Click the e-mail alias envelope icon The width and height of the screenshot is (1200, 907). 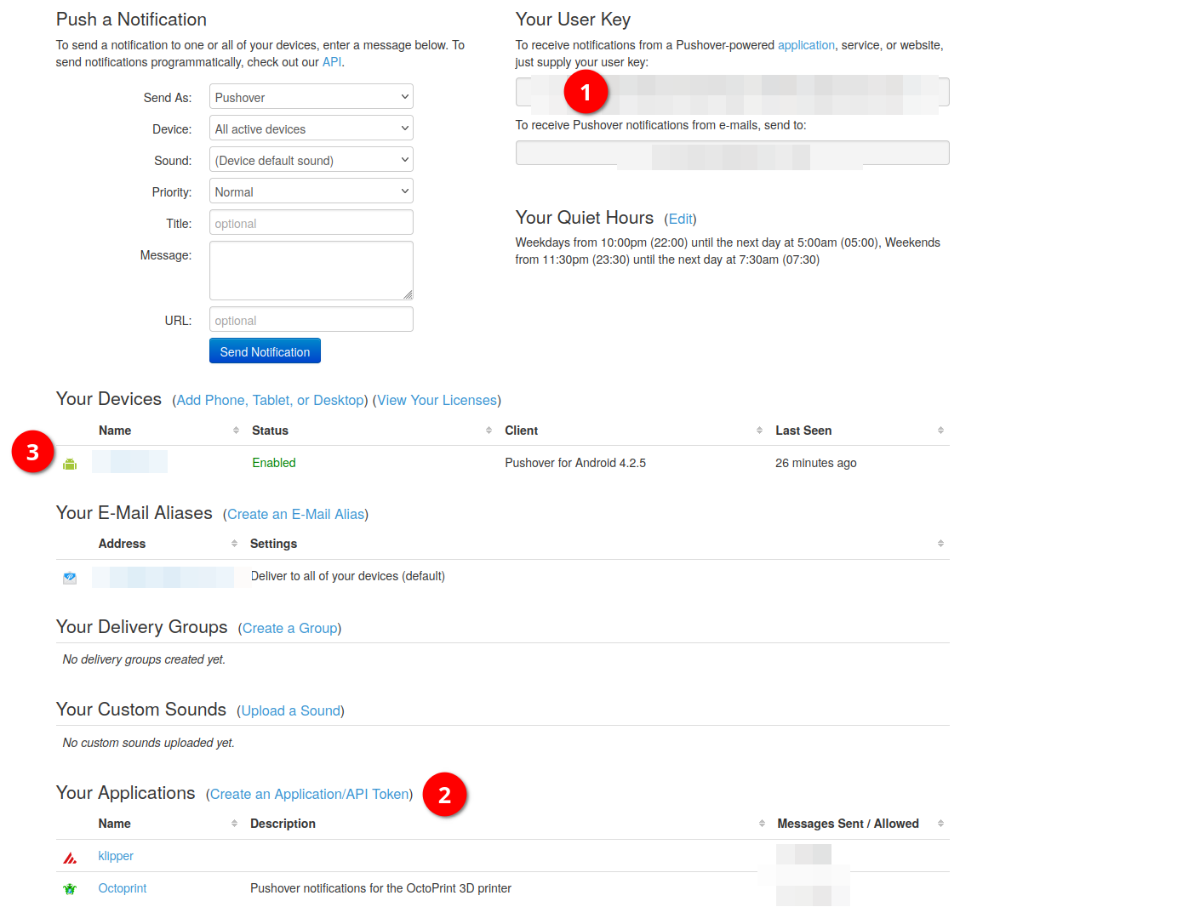[x=70, y=578]
